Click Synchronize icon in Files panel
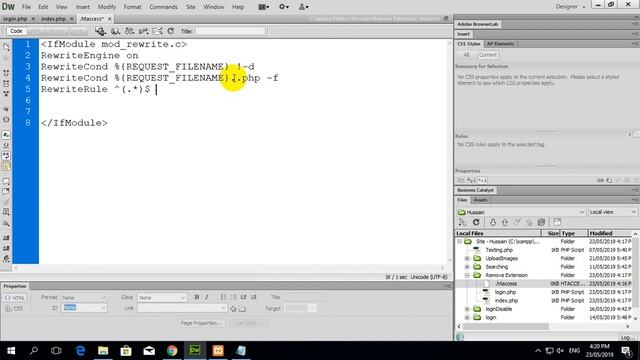 [541, 222]
